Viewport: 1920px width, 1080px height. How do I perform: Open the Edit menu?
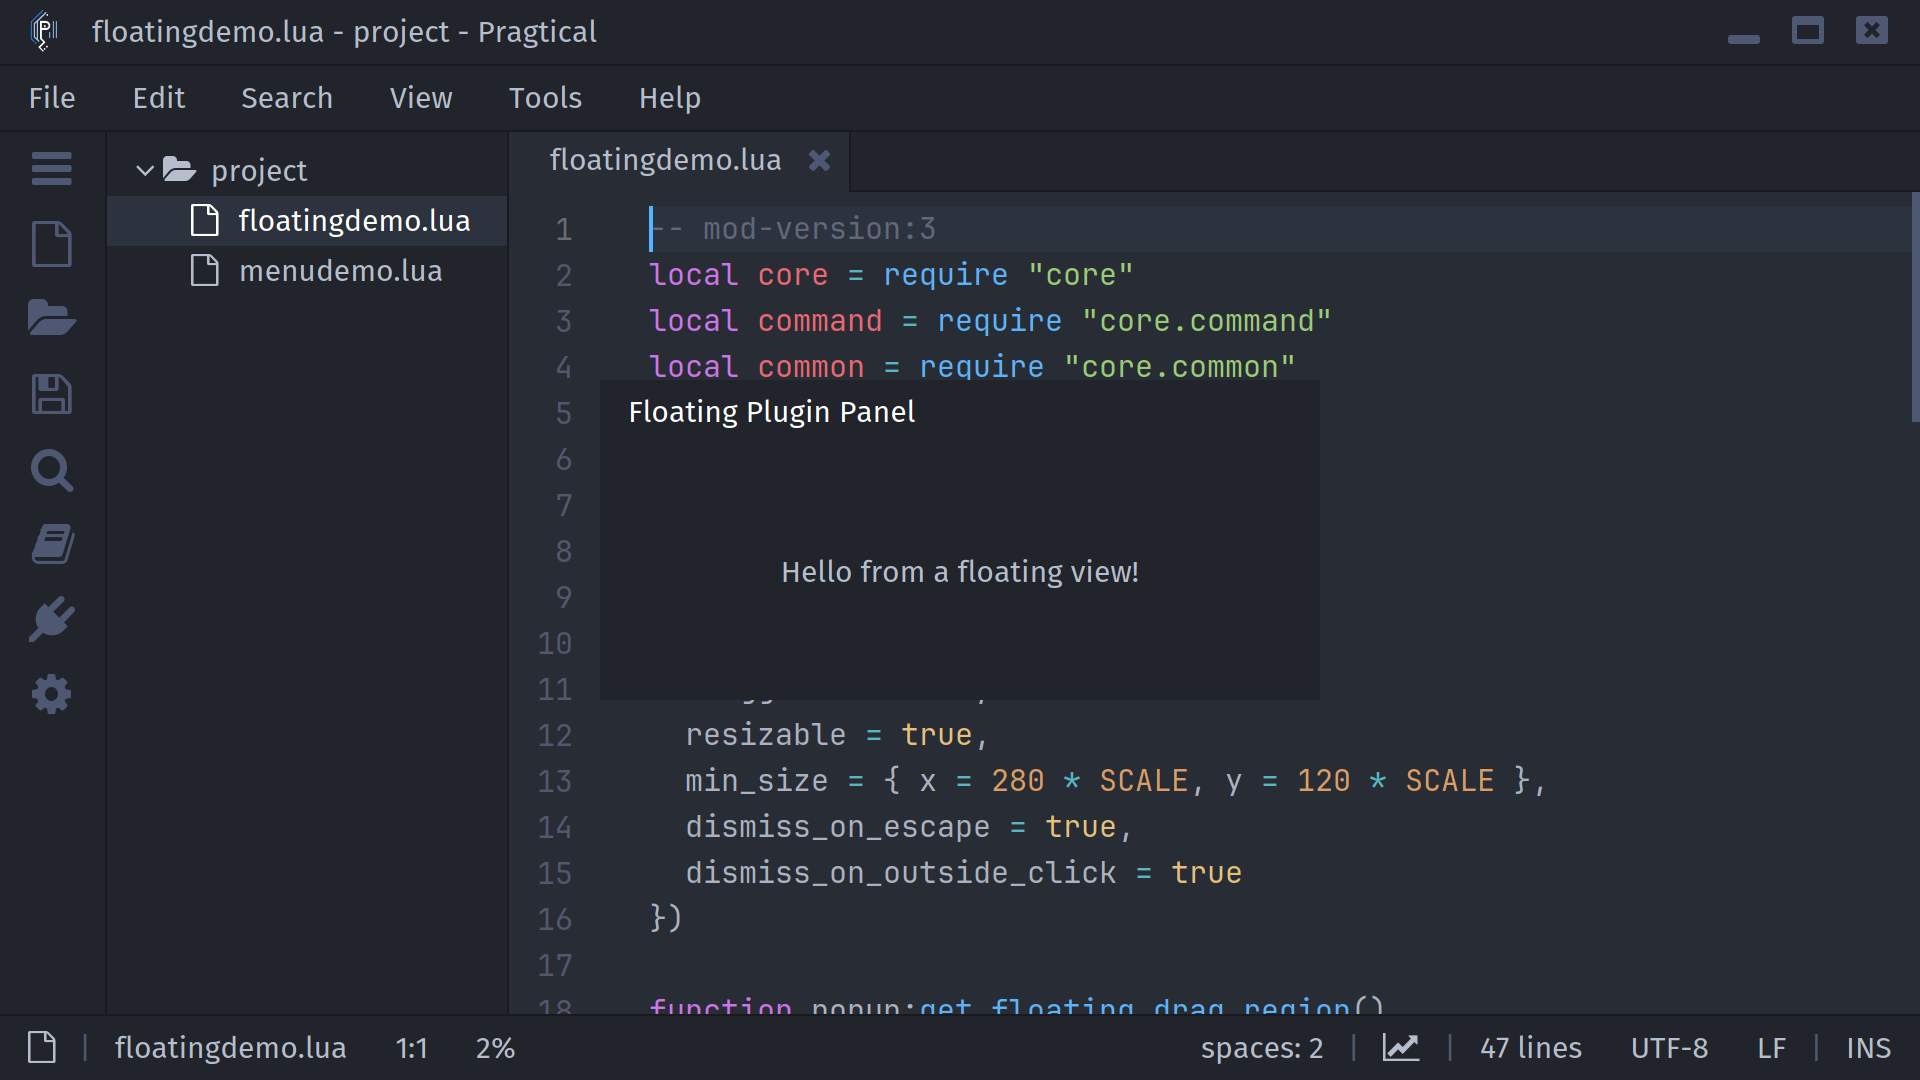(159, 98)
